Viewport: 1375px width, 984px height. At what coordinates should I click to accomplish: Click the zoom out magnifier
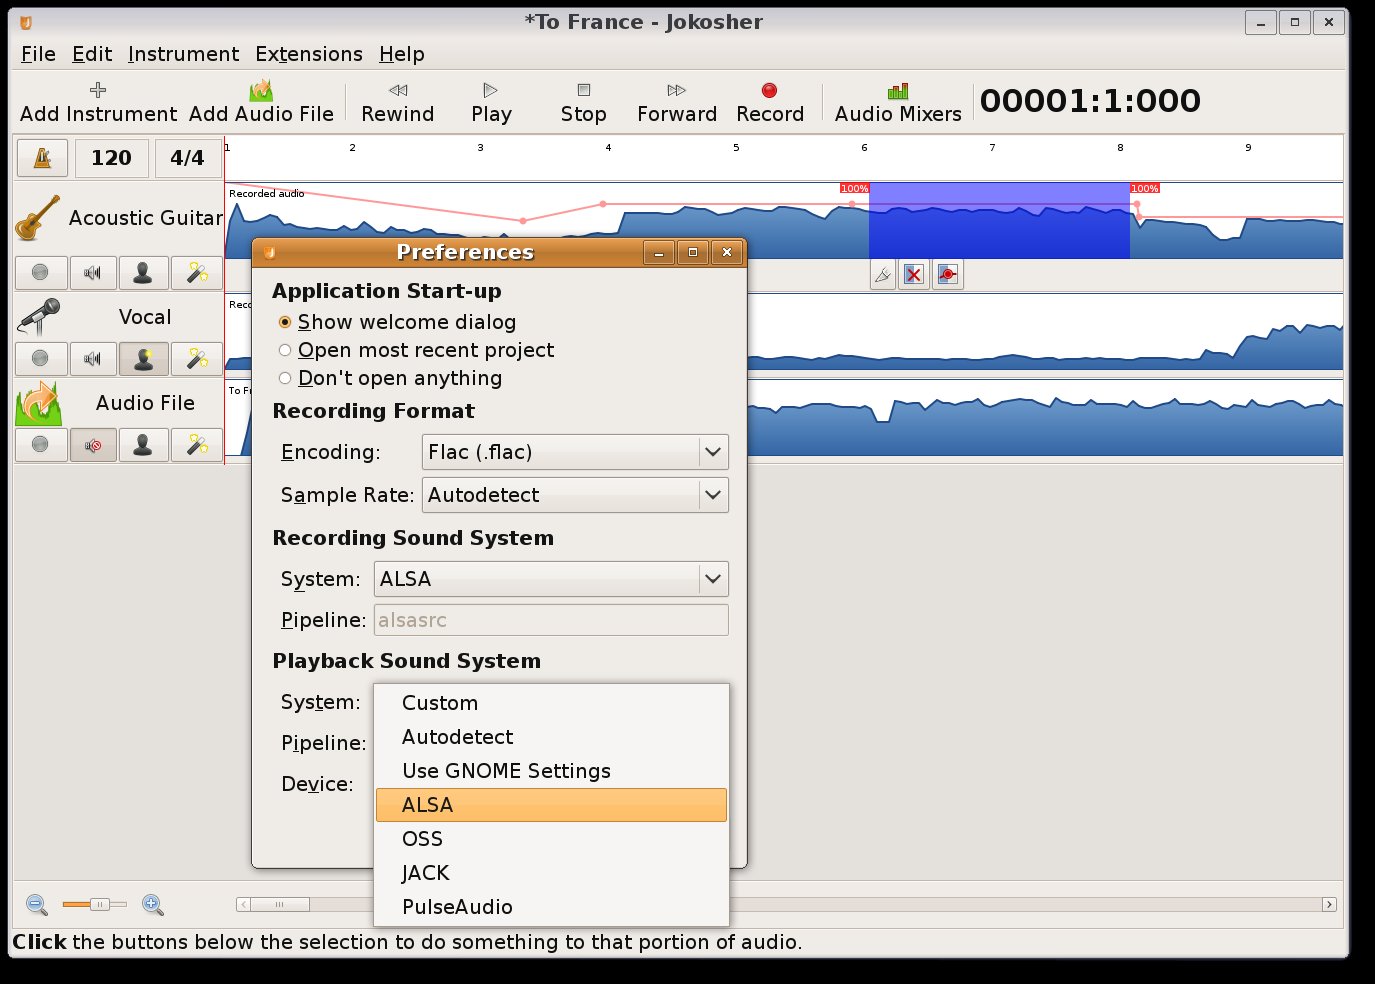click(x=37, y=905)
